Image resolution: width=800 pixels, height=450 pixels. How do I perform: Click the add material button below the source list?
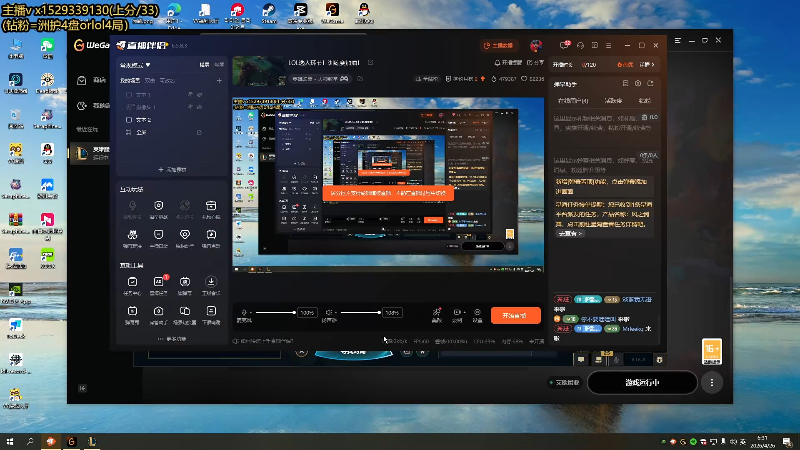click(172, 169)
